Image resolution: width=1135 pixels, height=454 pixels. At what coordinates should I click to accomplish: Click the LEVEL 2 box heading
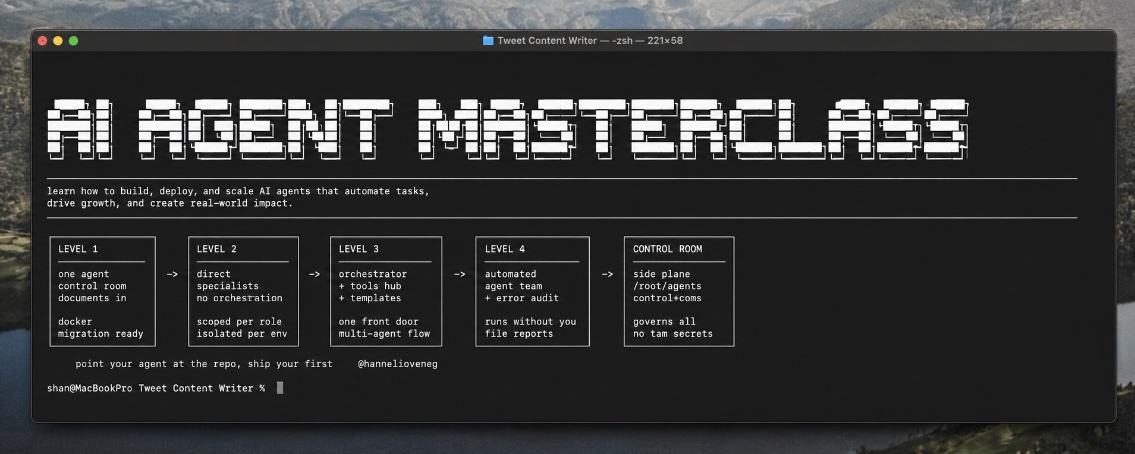point(216,249)
